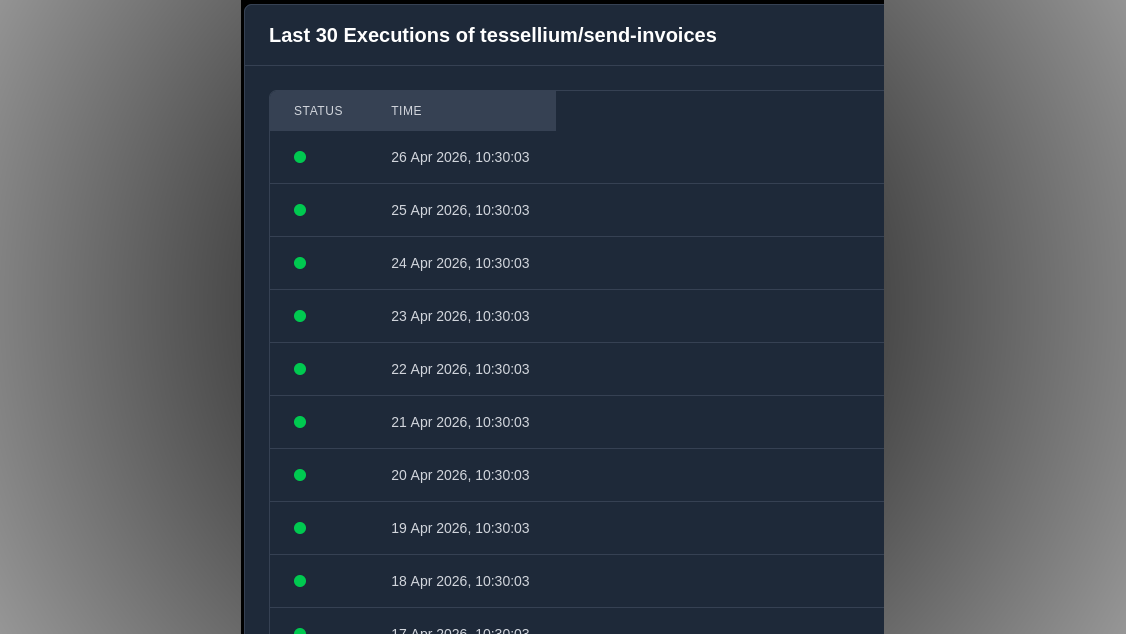Click the TIME column header
Screen dimensions: 1126x634
(x=406, y=111)
